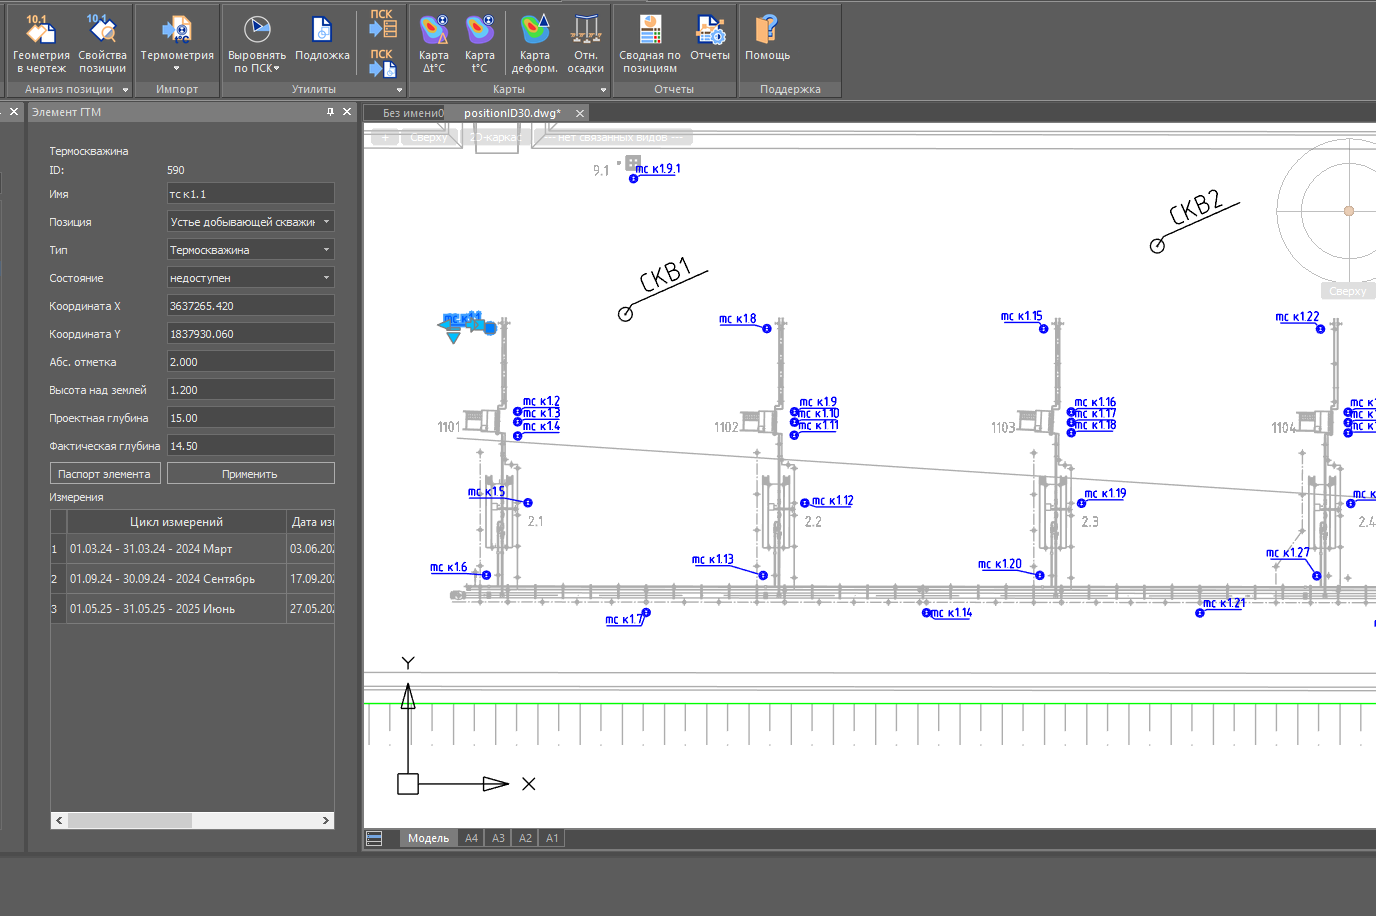Viewport: 1376px width, 916px height.
Task: Click the Применить button
Action: click(x=250, y=474)
